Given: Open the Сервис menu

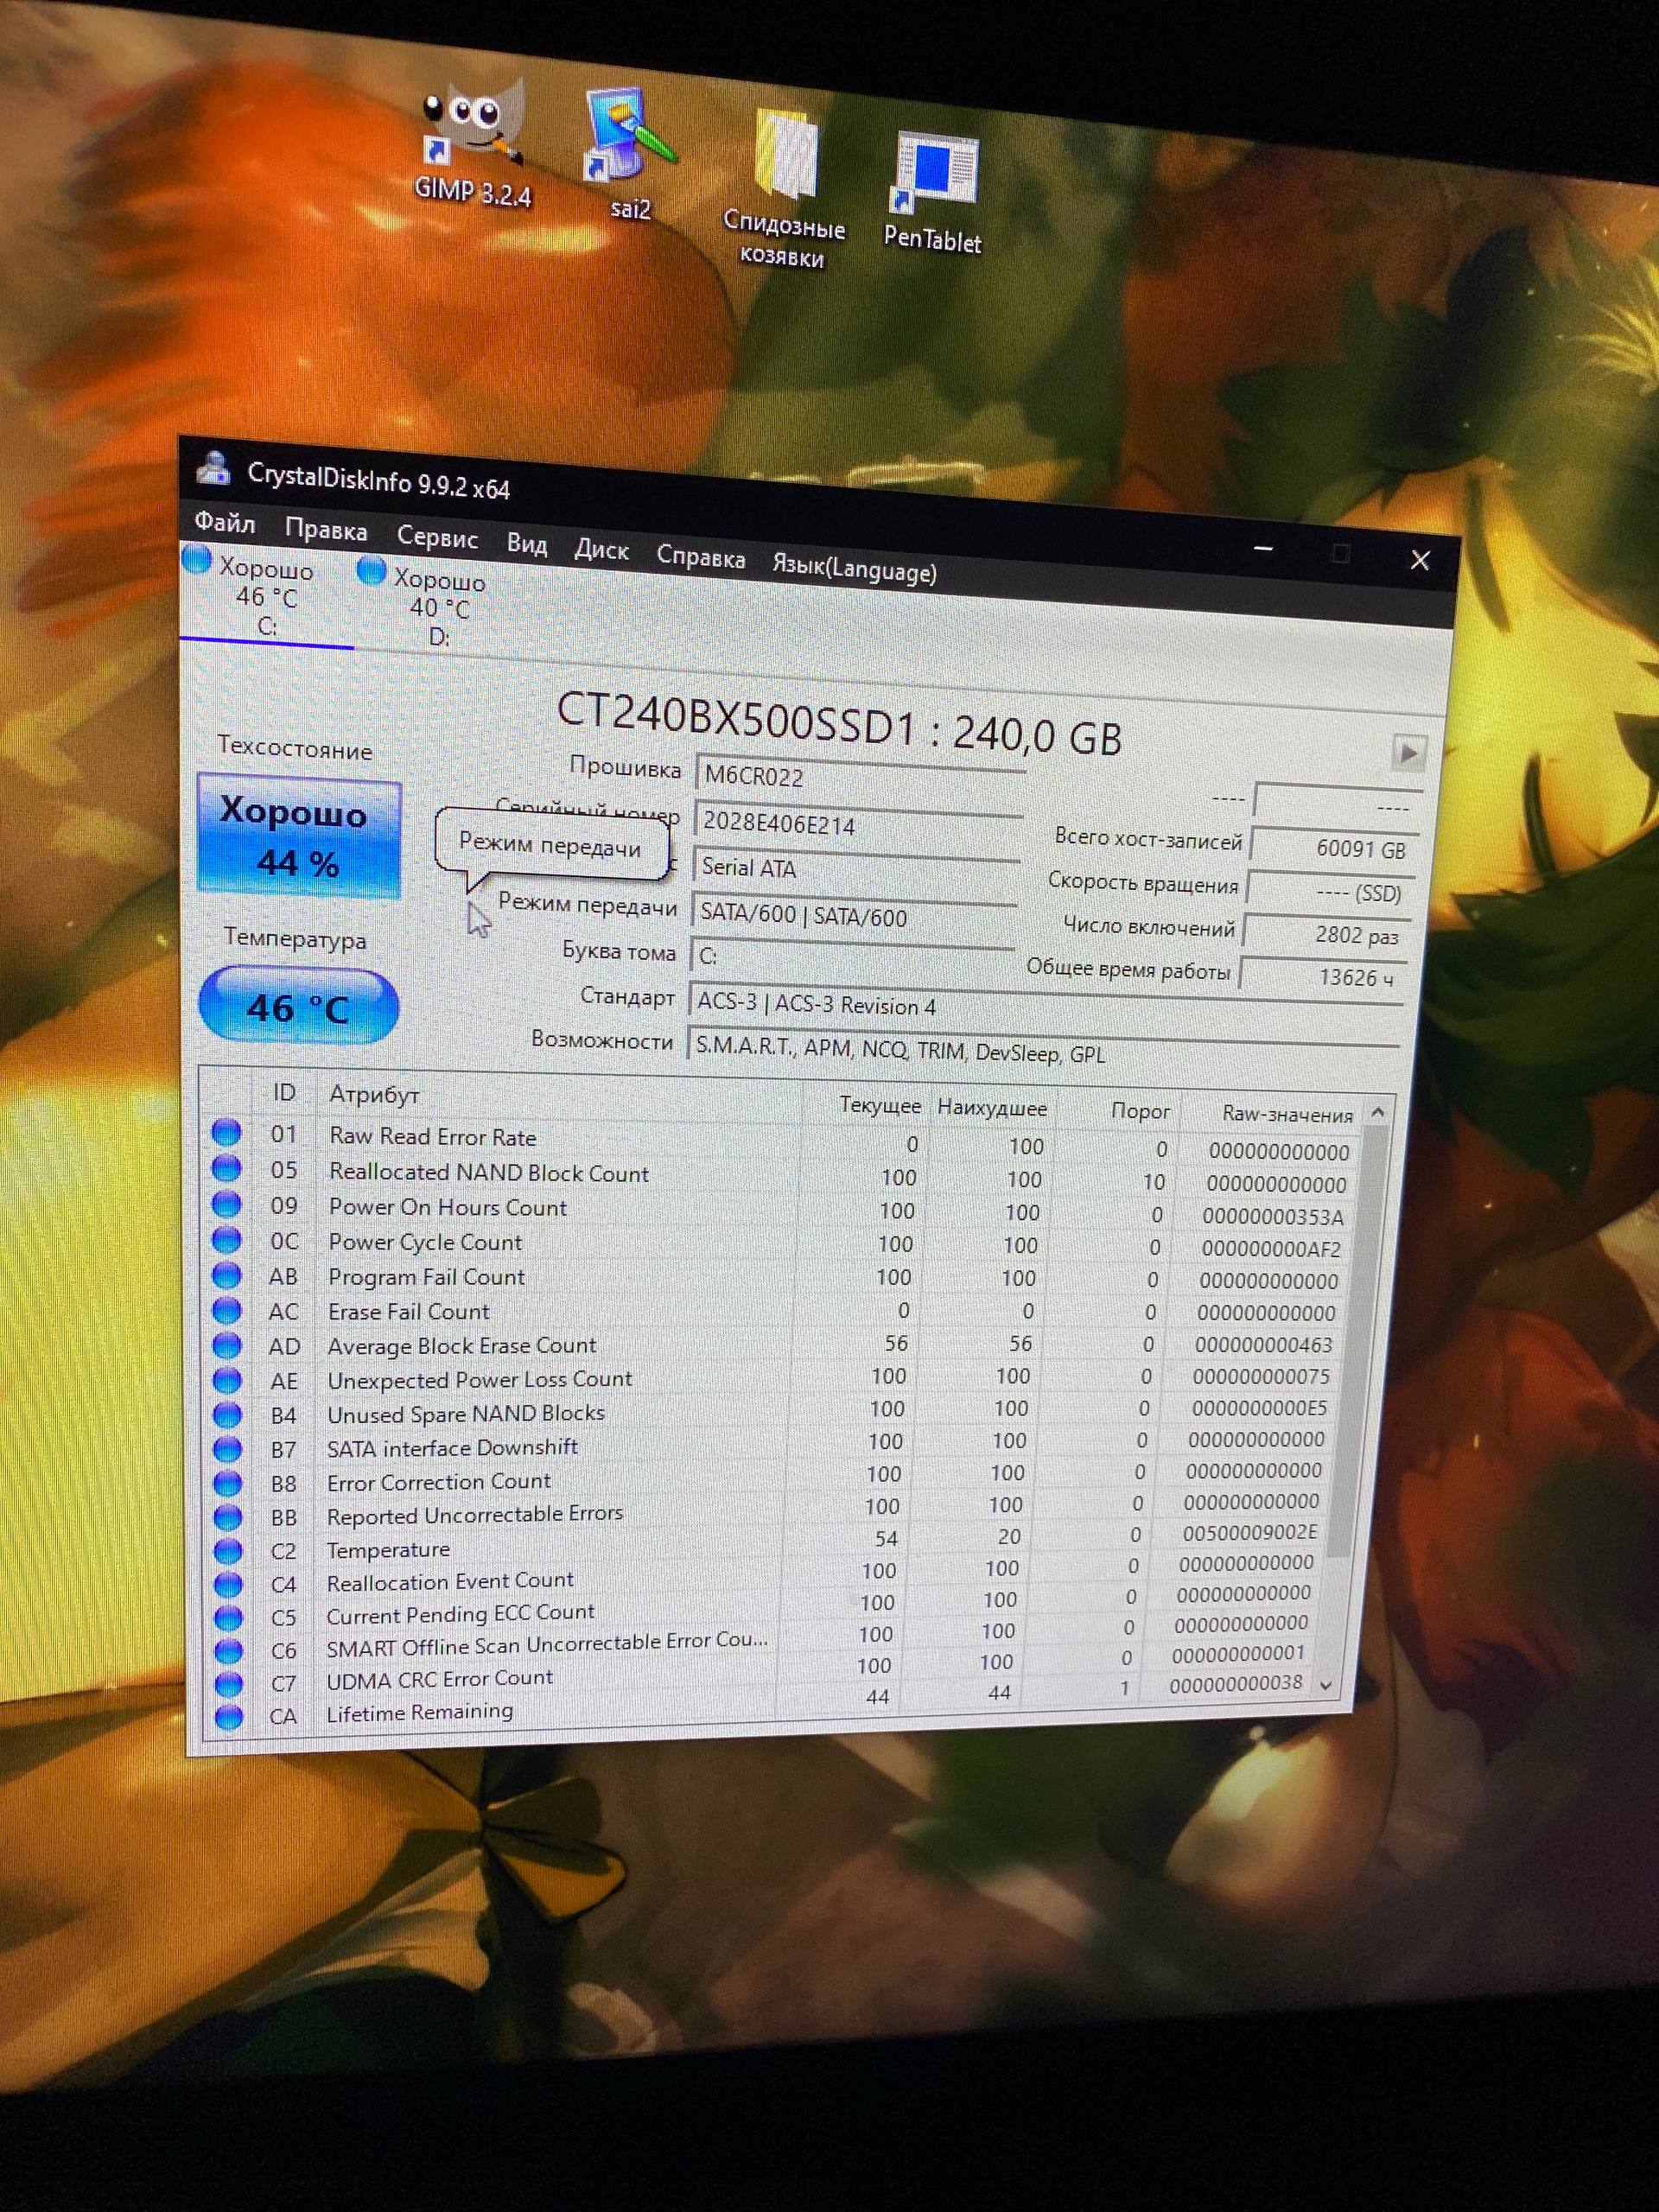Looking at the screenshot, I should [x=437, y=537].
